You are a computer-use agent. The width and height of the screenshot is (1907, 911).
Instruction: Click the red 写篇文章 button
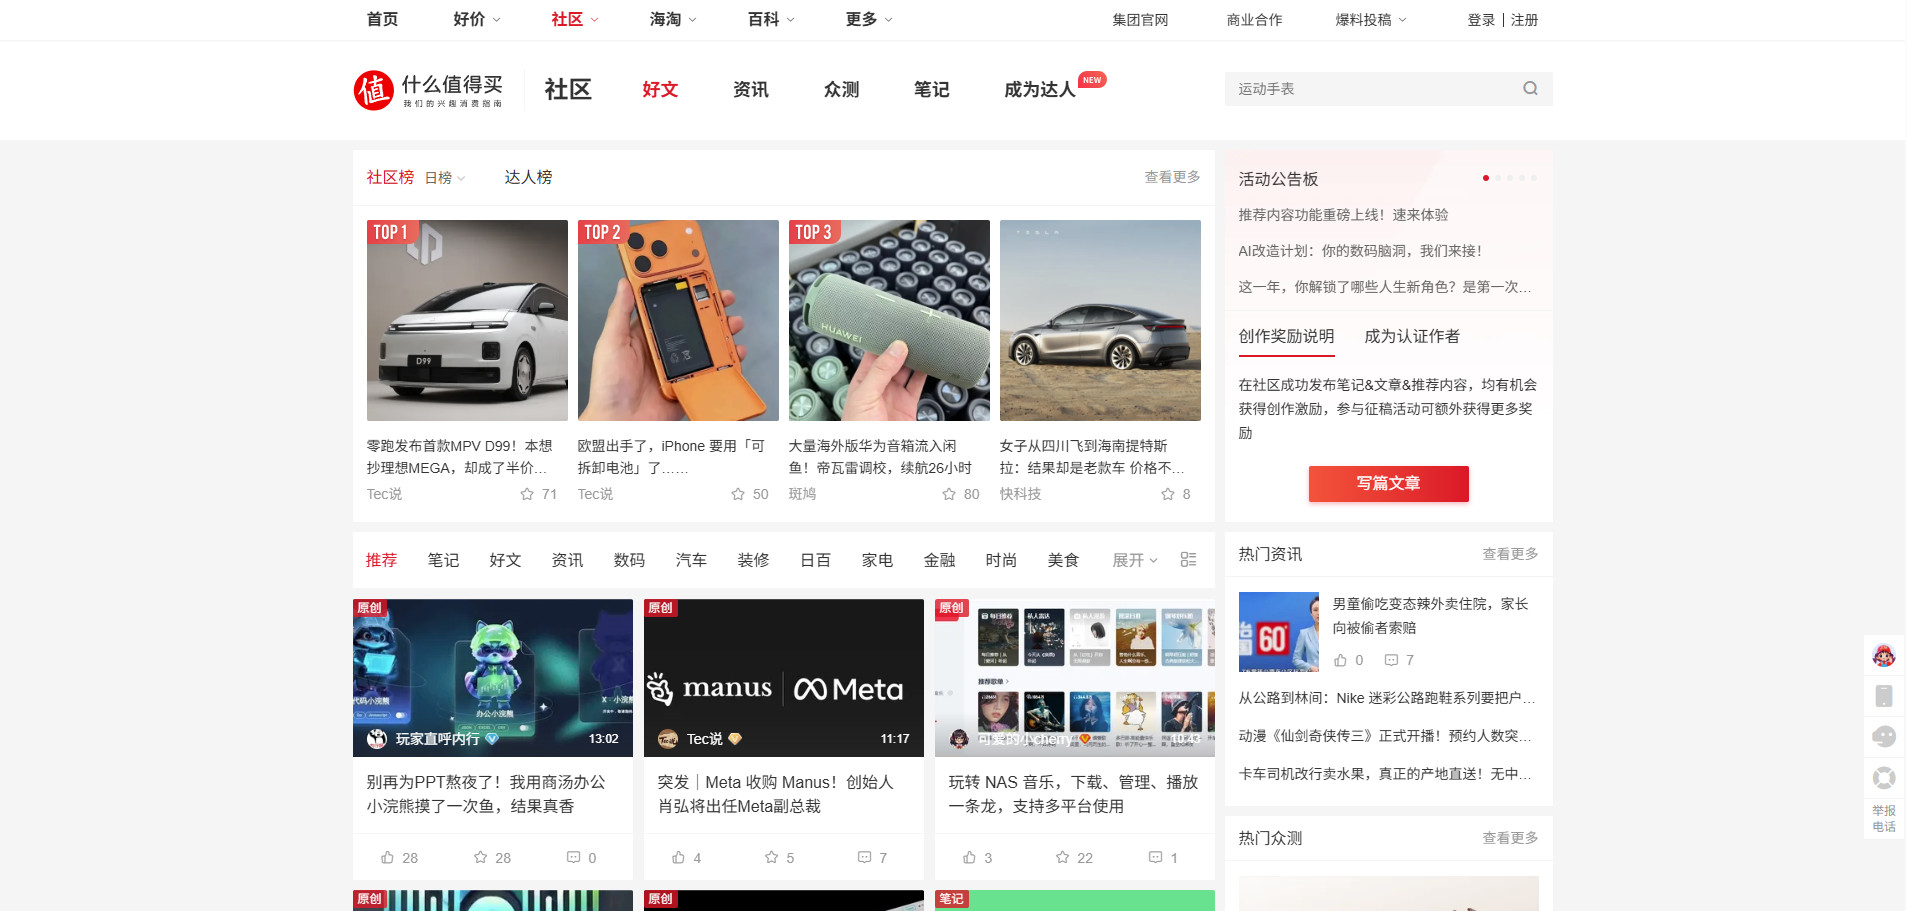click(1388, 483)
